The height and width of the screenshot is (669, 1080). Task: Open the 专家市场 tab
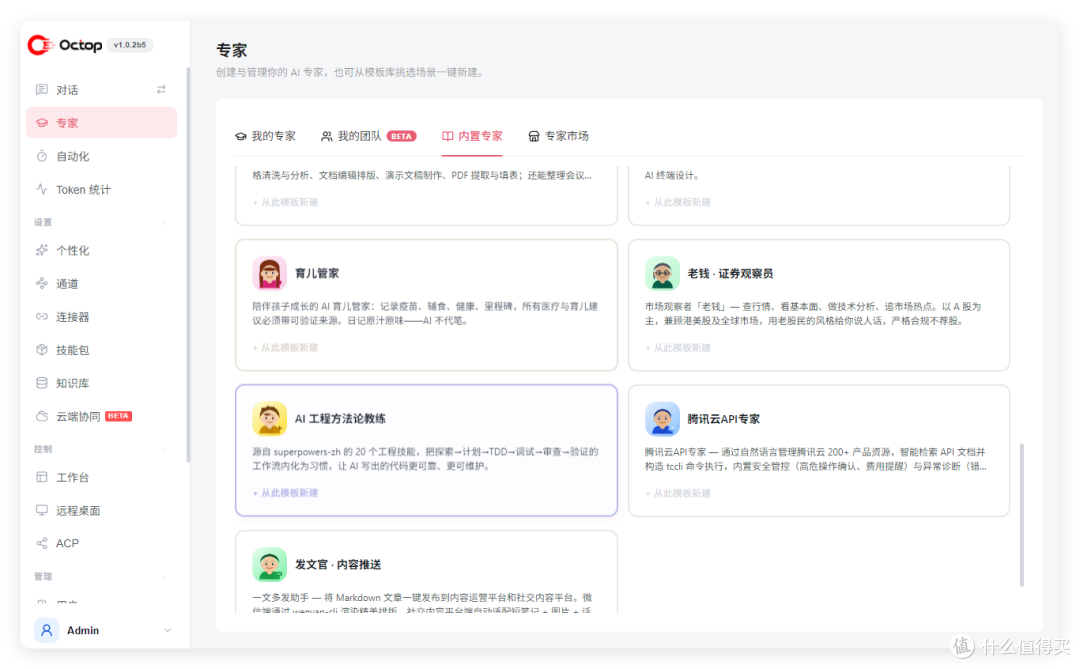coord(559,136)
